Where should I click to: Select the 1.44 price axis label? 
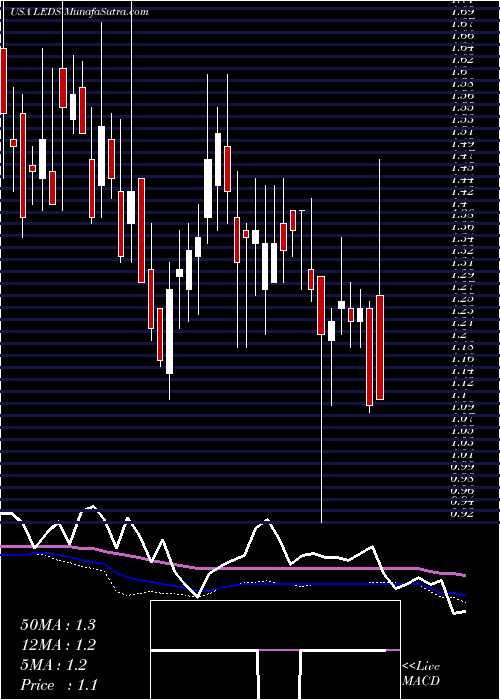pyautogui.click(x=462, y=180)
